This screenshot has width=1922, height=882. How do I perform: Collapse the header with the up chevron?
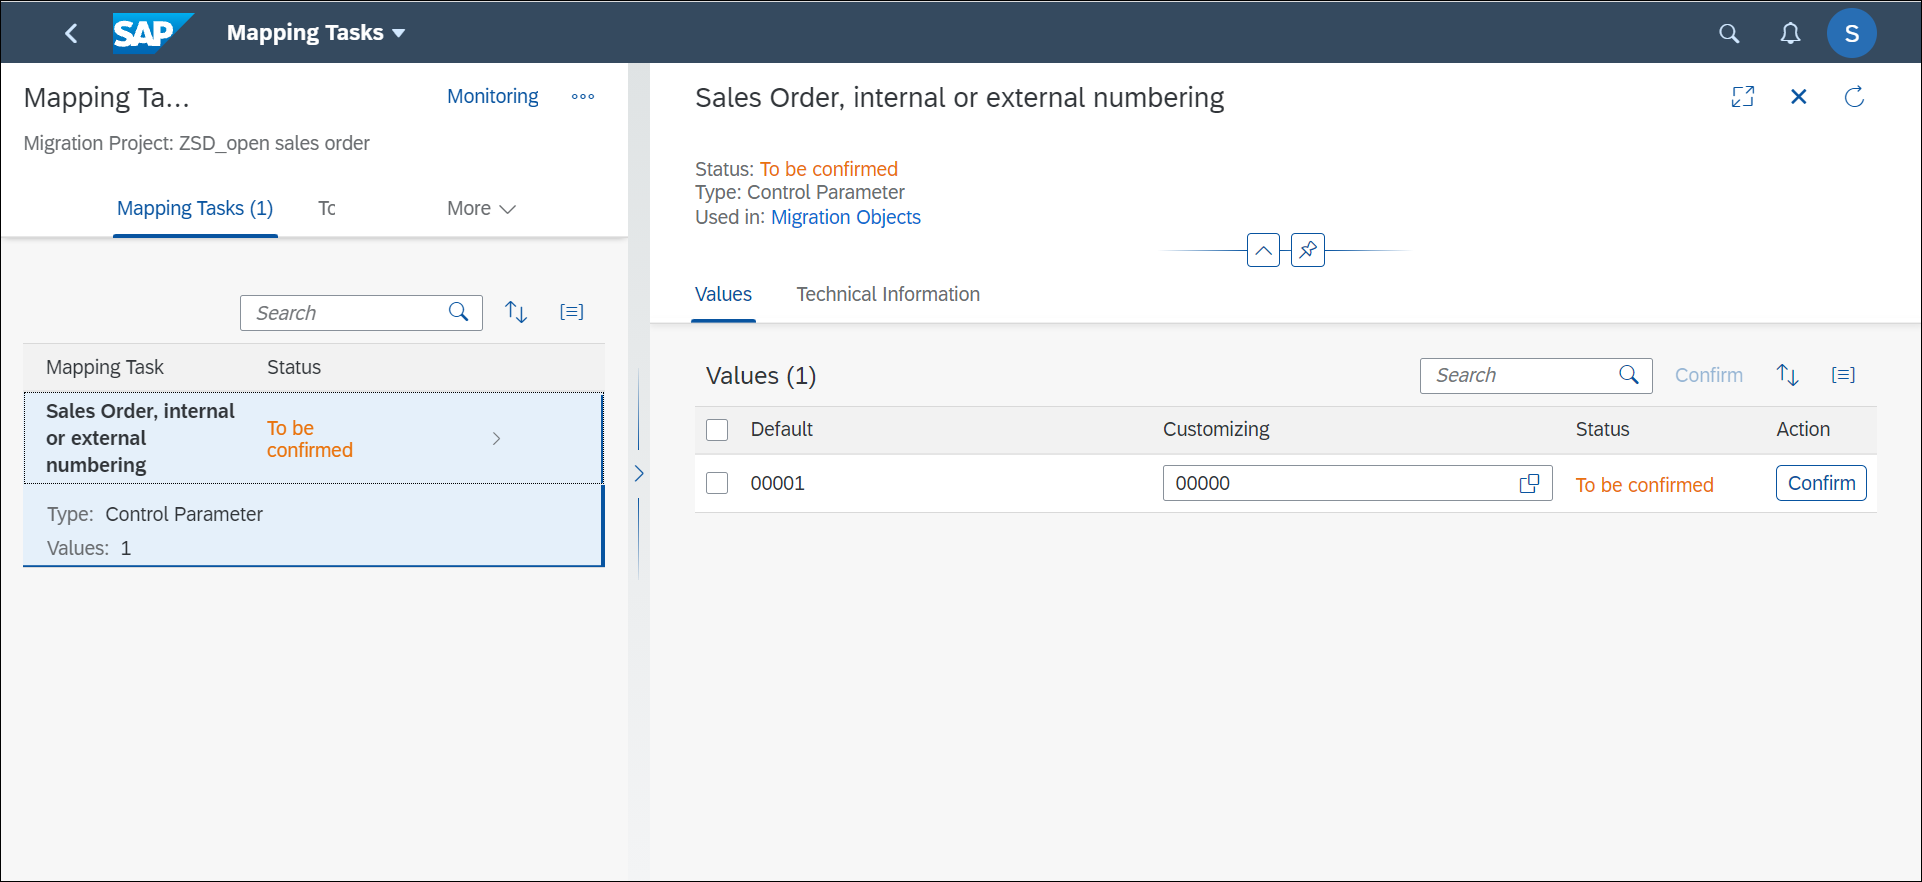coord(1264,250)
